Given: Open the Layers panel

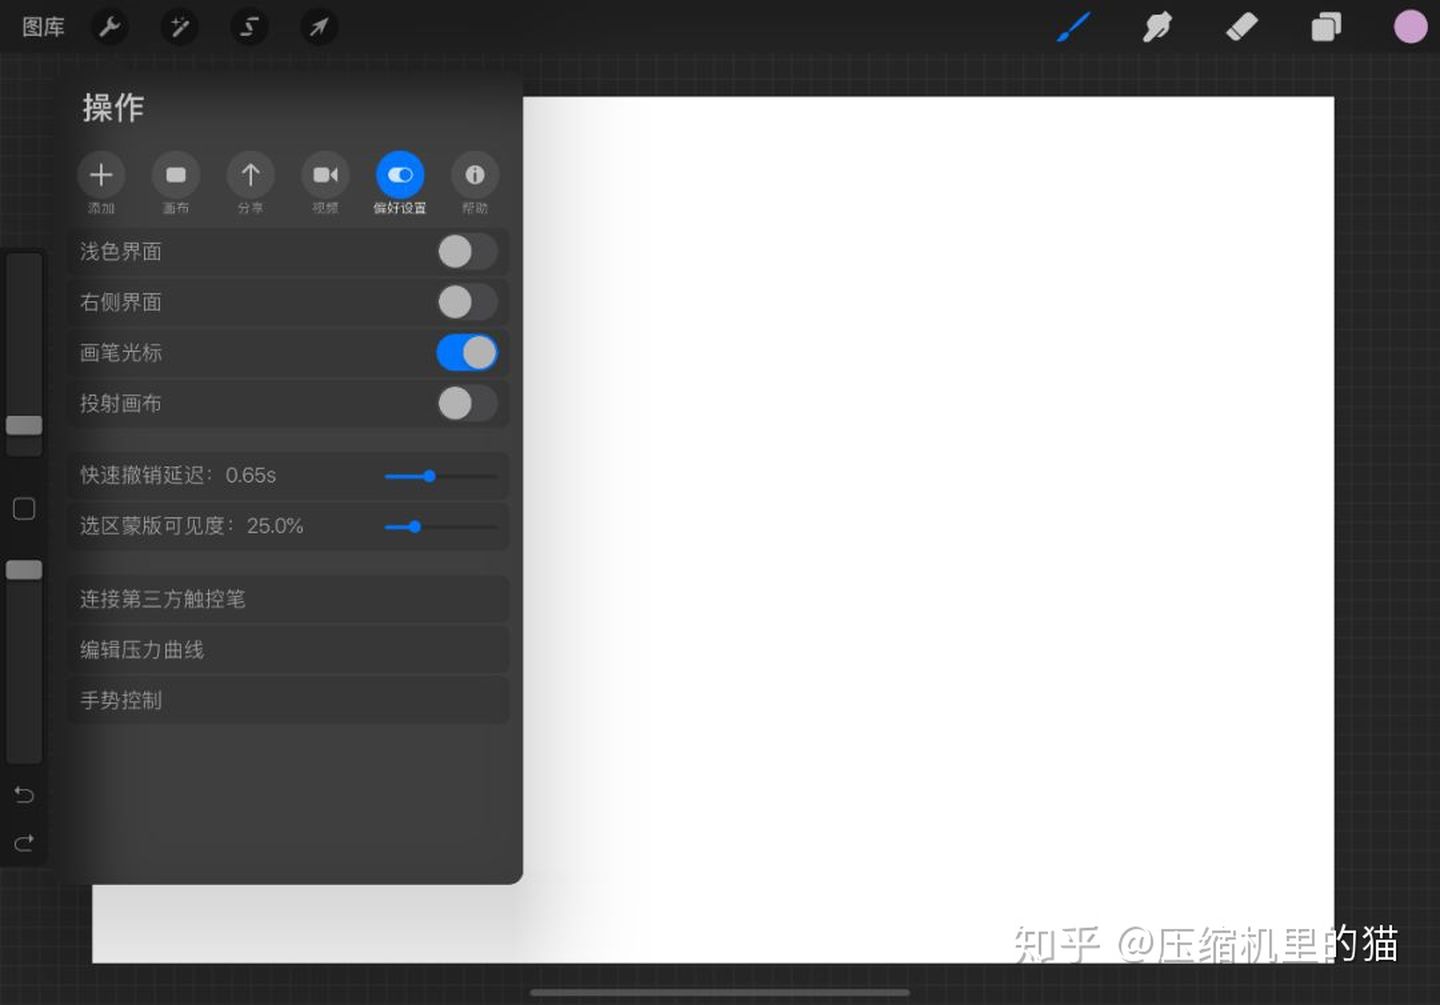Looking at the screenshot, I should [1326, 27].
